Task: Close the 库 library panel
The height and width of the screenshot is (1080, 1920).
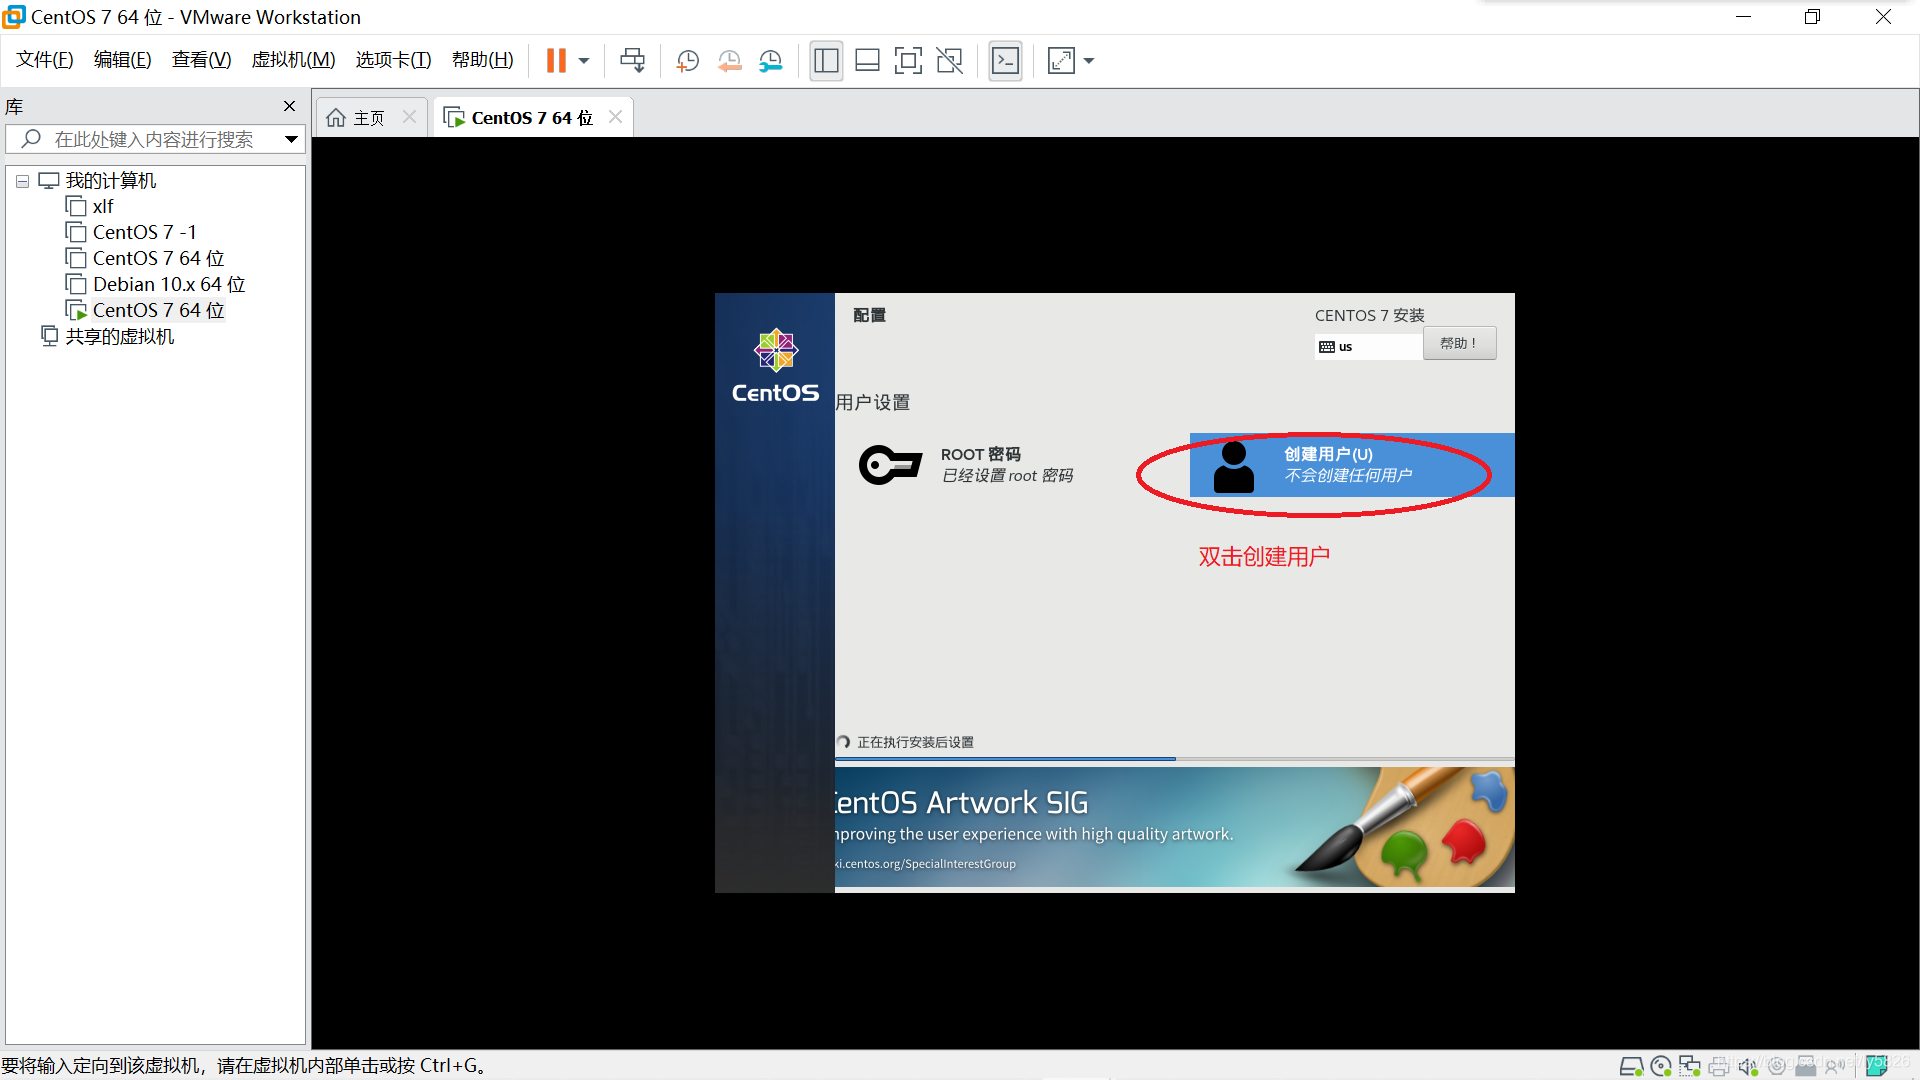Action: pos(289,106)
